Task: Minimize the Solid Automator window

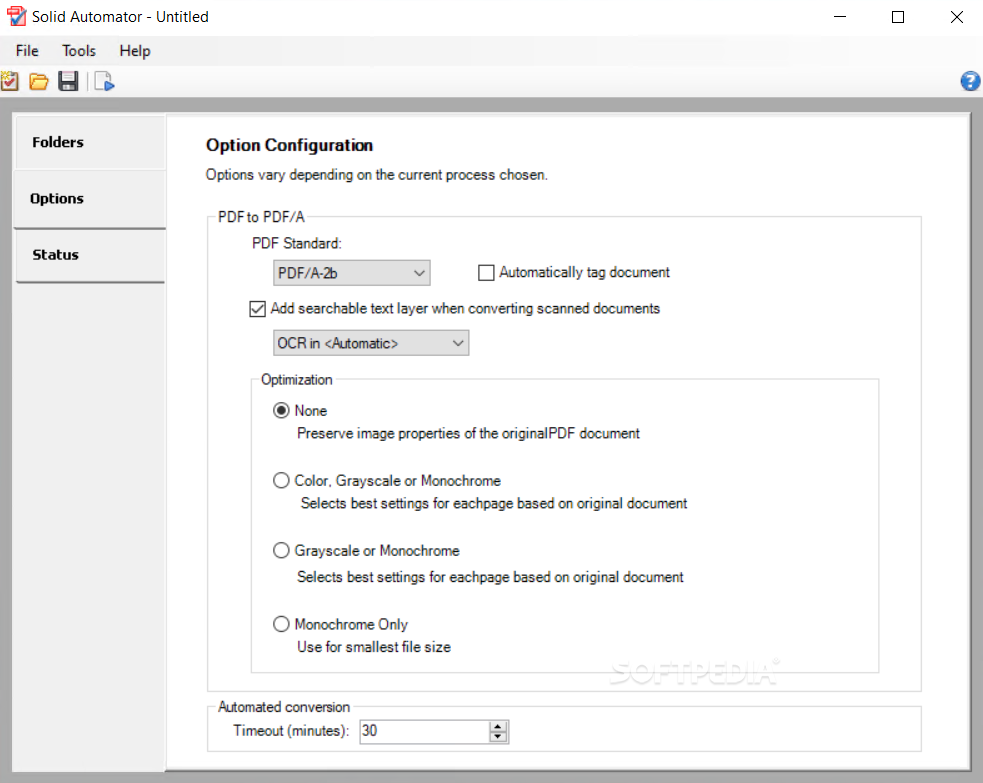Action: pyautogui.click(x=840, y=17)
